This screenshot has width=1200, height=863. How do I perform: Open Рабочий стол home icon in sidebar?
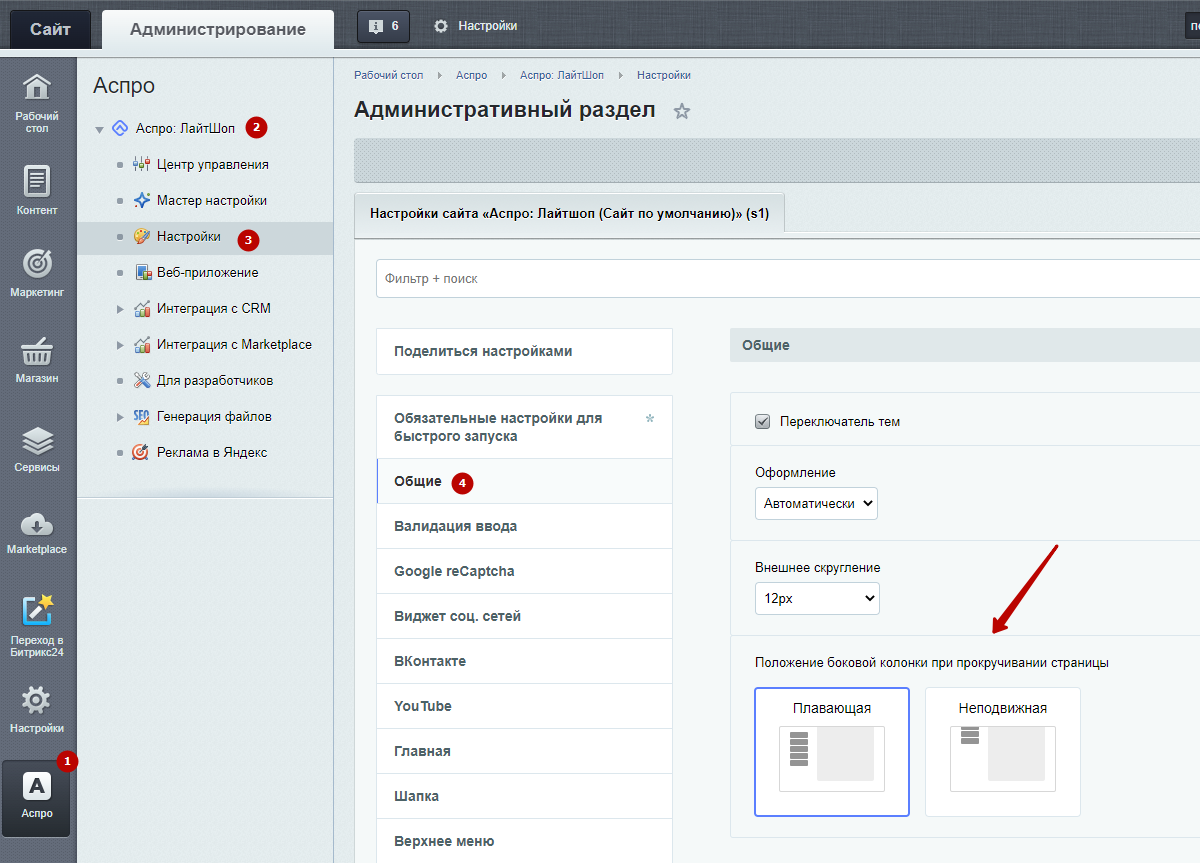[37, 88]
